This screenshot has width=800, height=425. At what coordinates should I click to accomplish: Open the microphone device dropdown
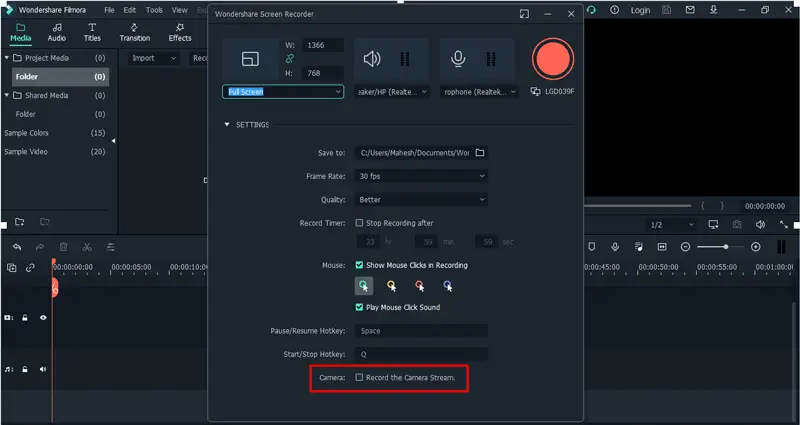pos(479,92)
